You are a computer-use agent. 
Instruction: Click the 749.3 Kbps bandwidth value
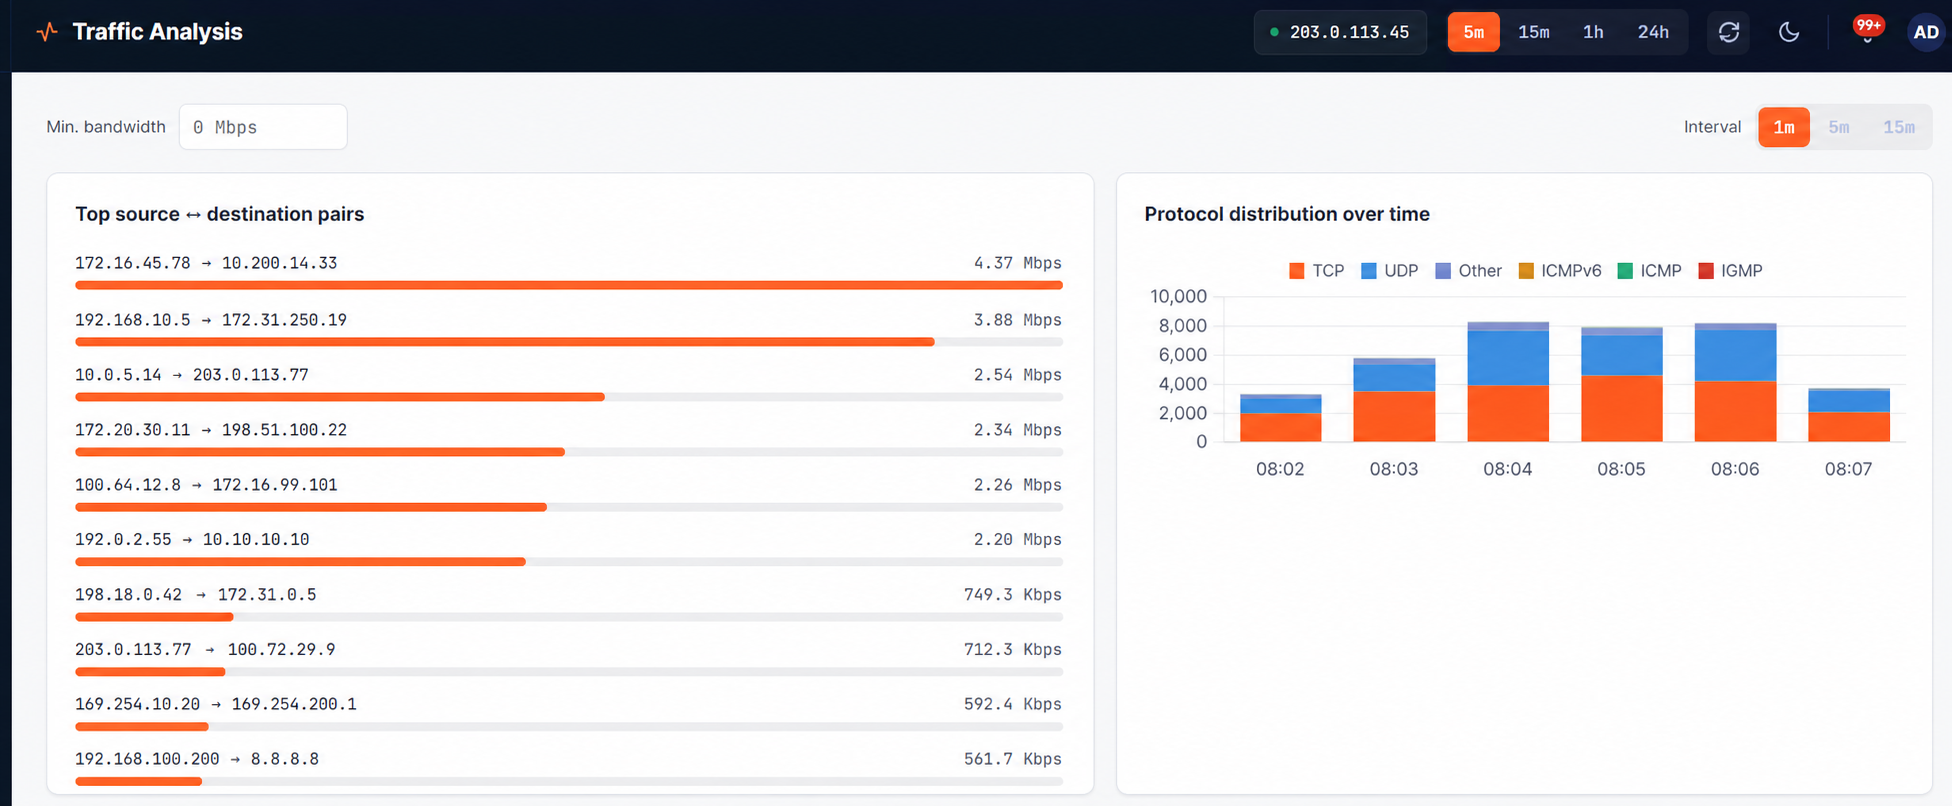tap(1013, 595)
